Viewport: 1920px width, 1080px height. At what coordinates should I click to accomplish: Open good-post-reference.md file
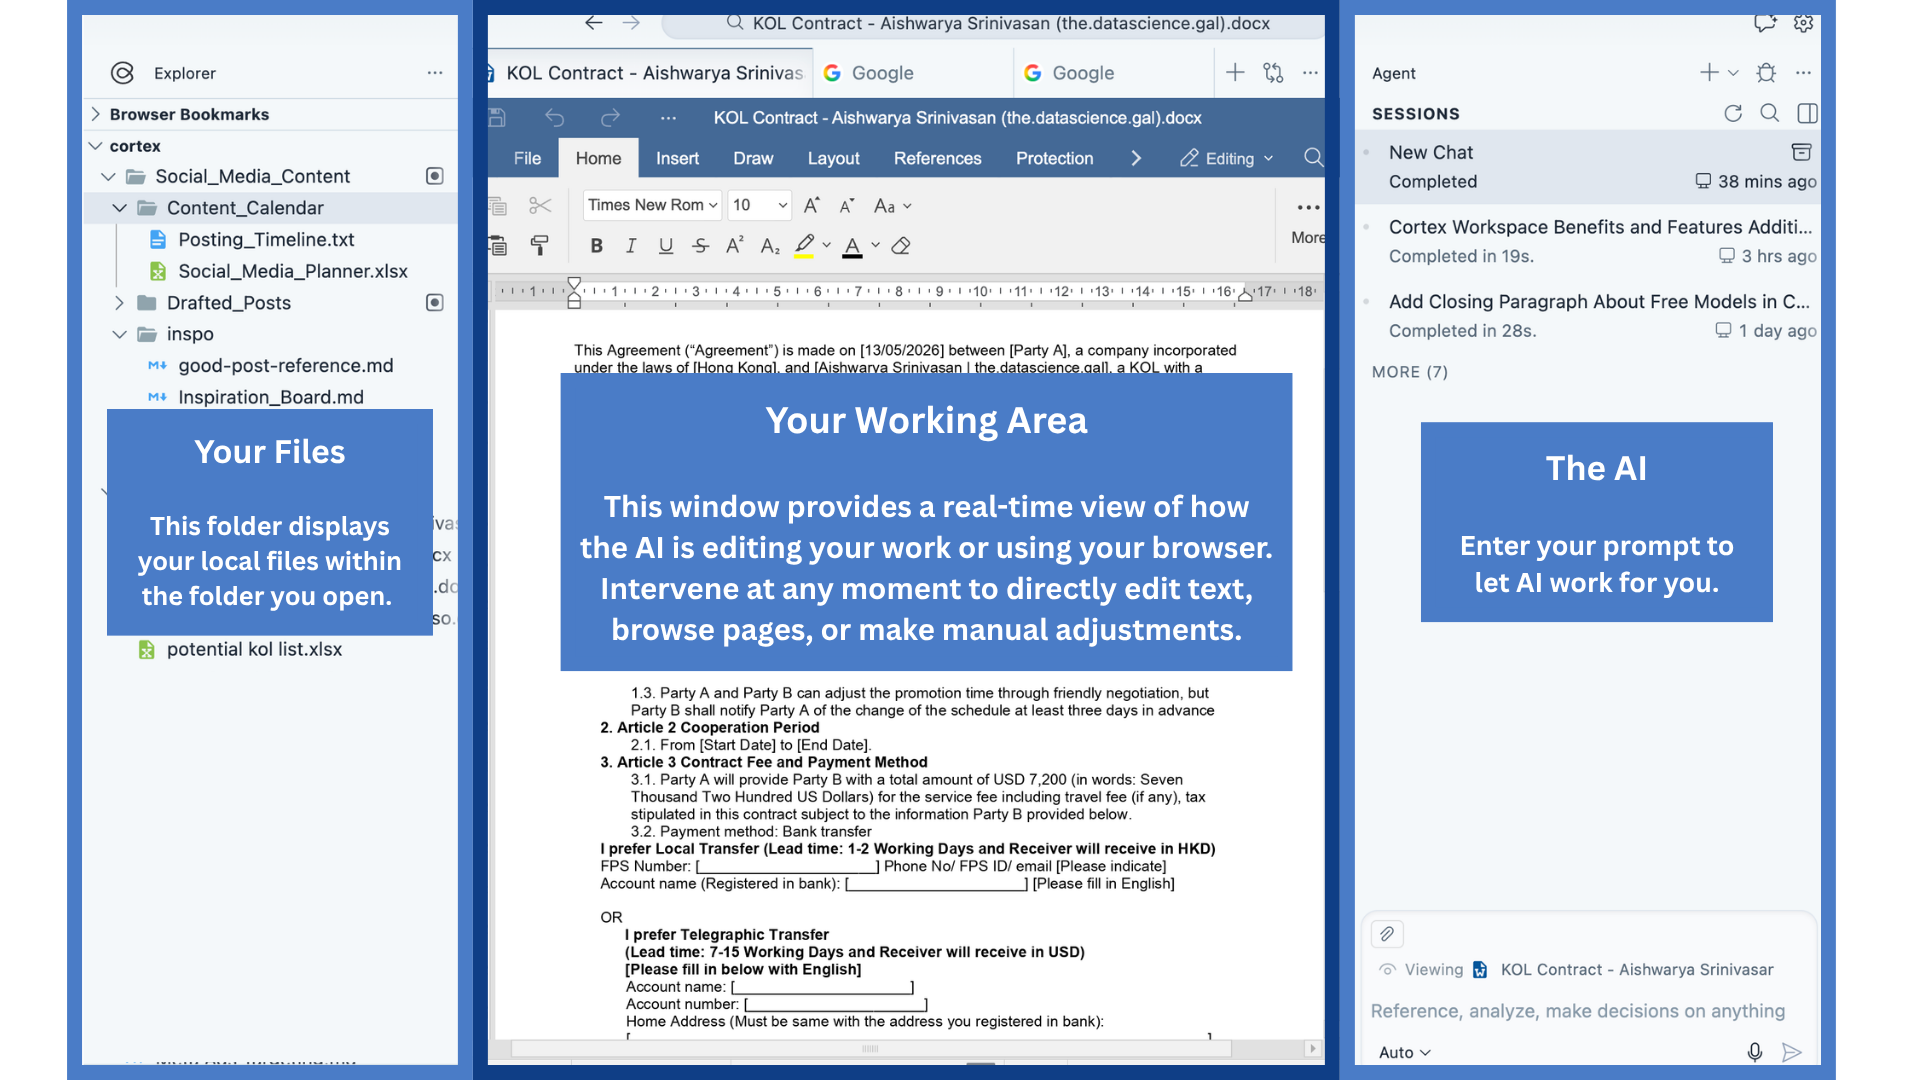point(285,366)
